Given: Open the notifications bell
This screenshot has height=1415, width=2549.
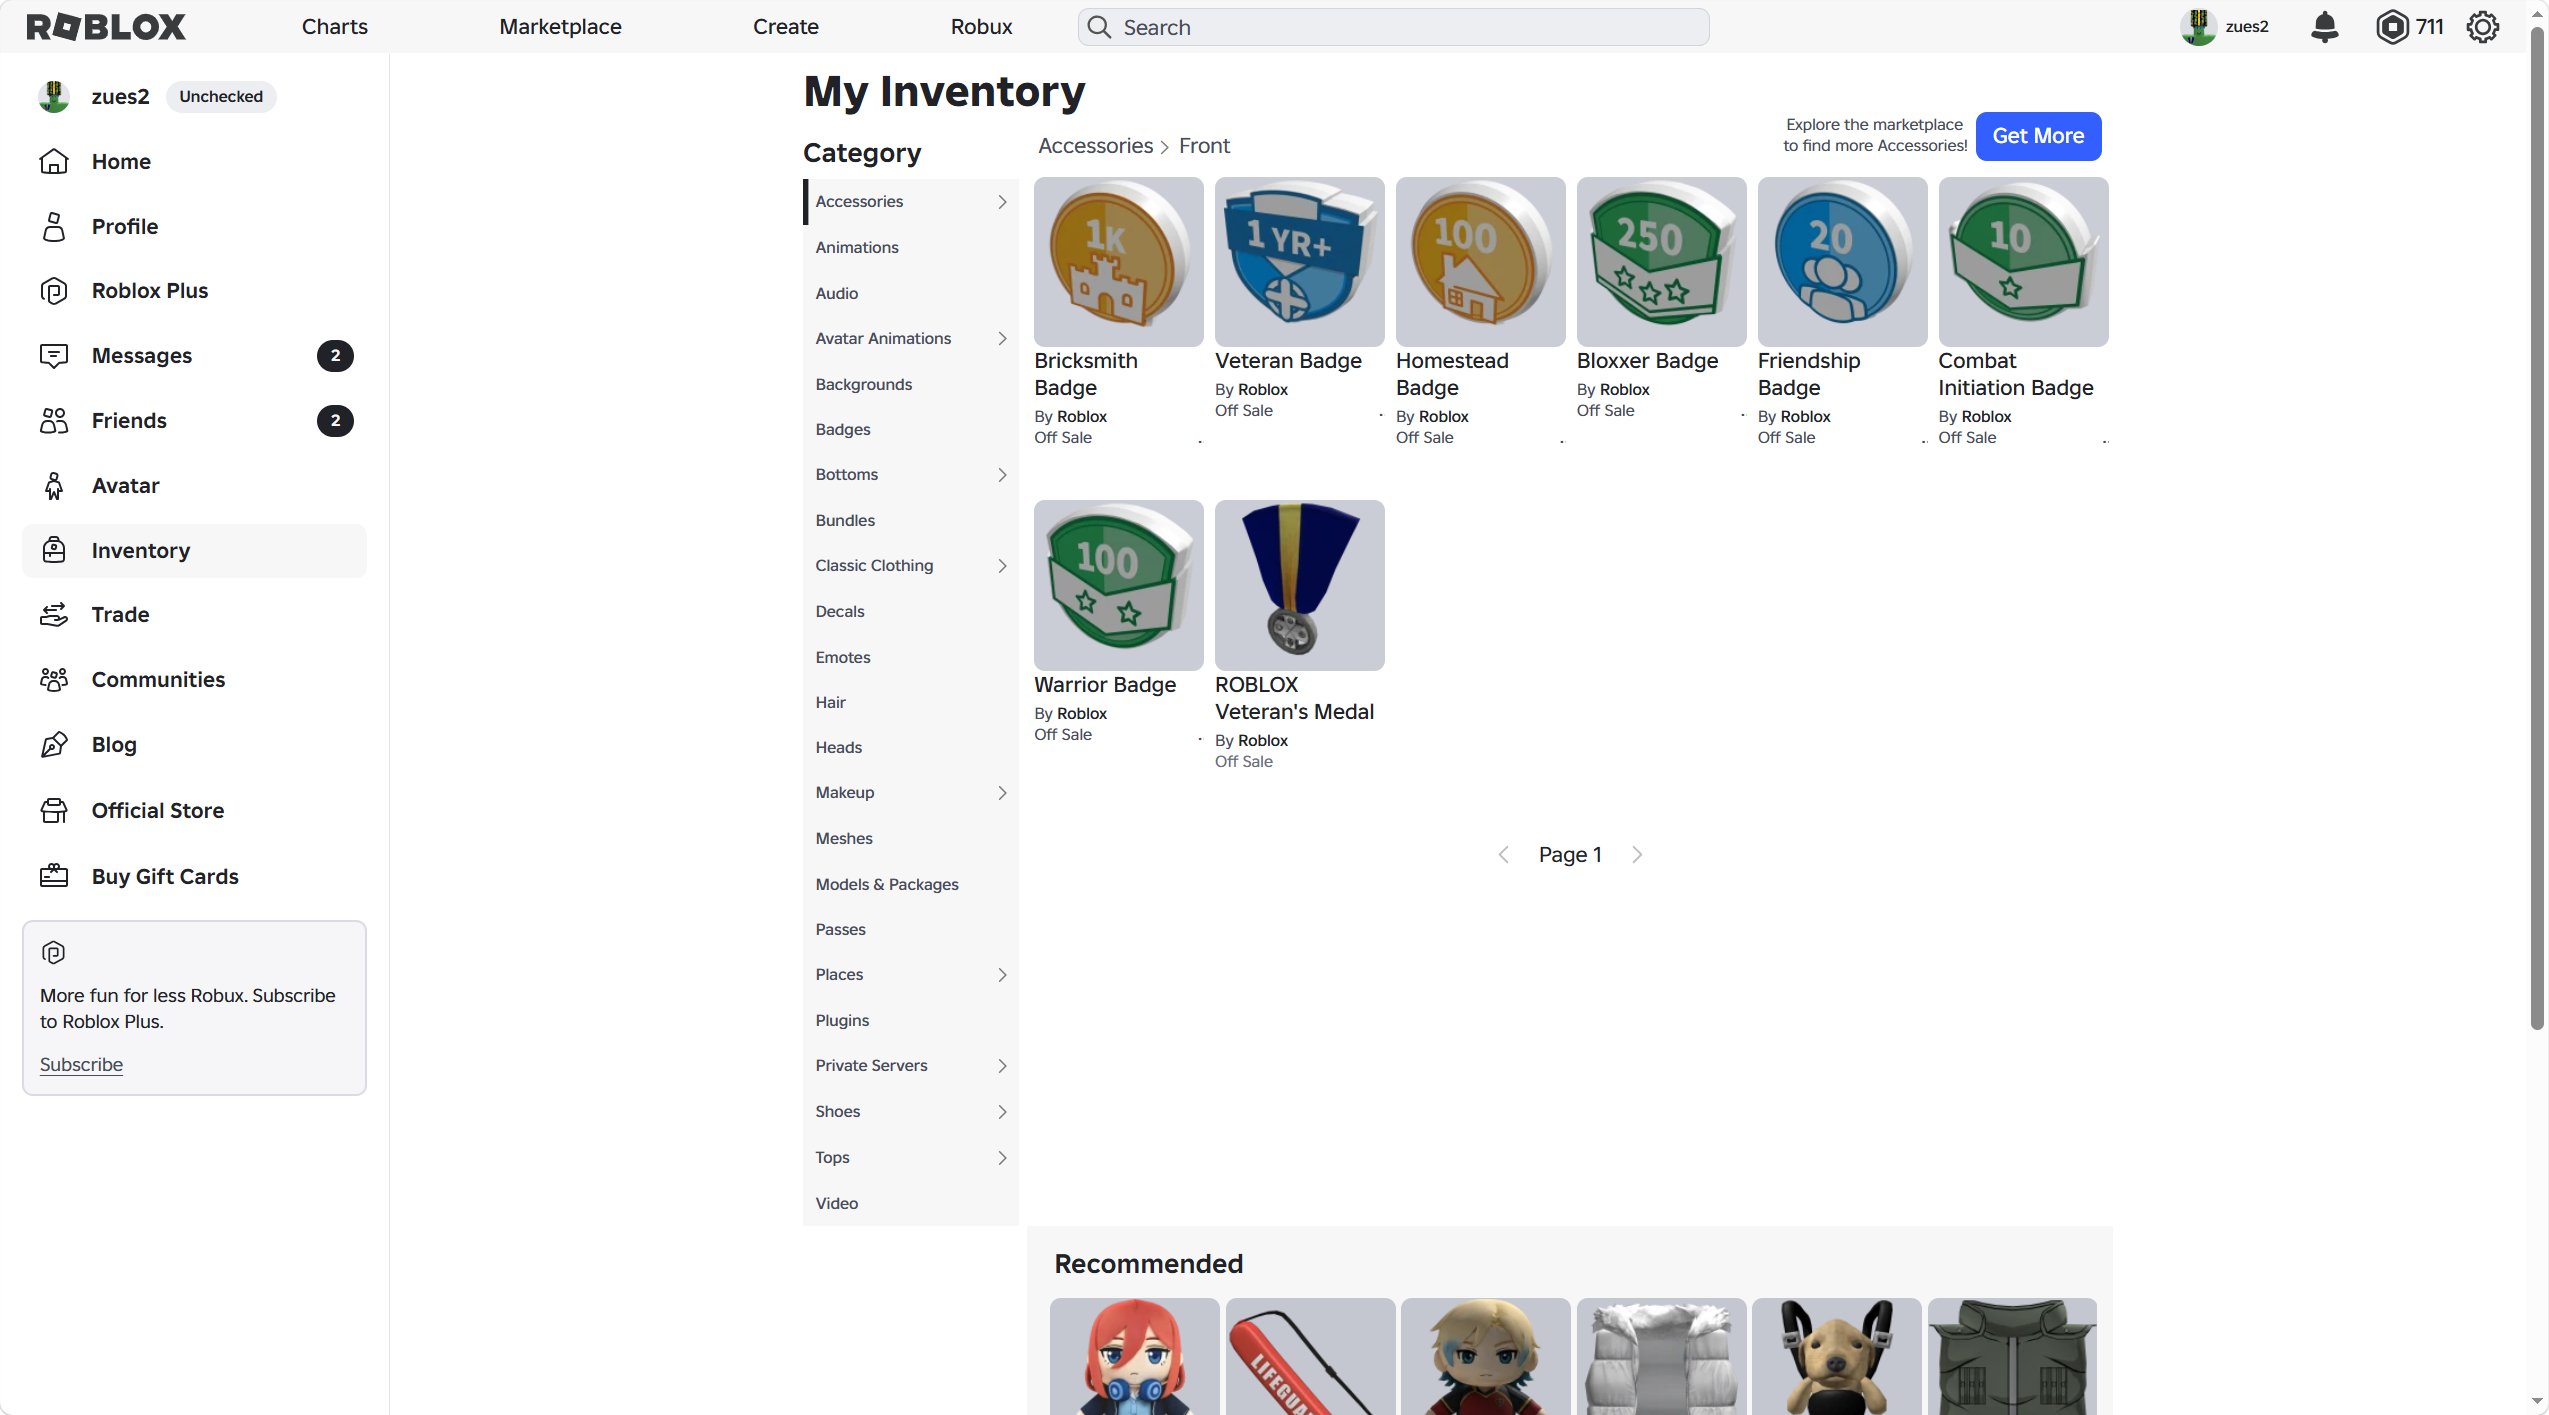Looking at the screenshot, I should (2325, 27).
